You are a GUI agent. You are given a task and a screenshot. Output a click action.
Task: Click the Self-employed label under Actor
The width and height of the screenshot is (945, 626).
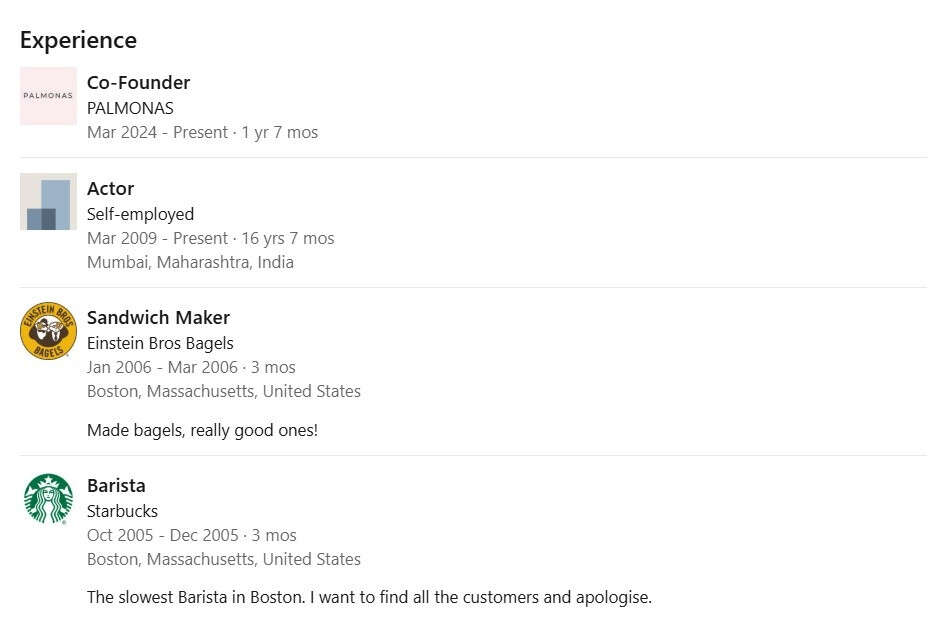tap(140, 214)
